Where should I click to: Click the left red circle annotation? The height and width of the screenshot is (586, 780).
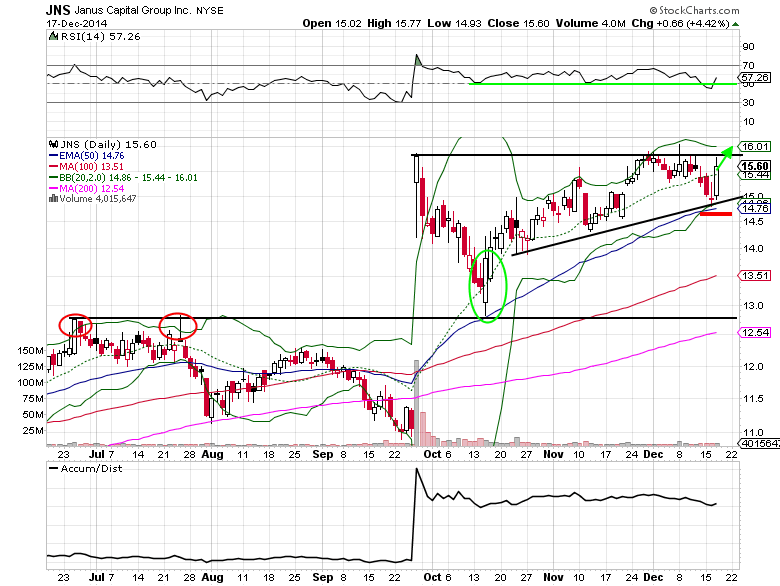75,324
